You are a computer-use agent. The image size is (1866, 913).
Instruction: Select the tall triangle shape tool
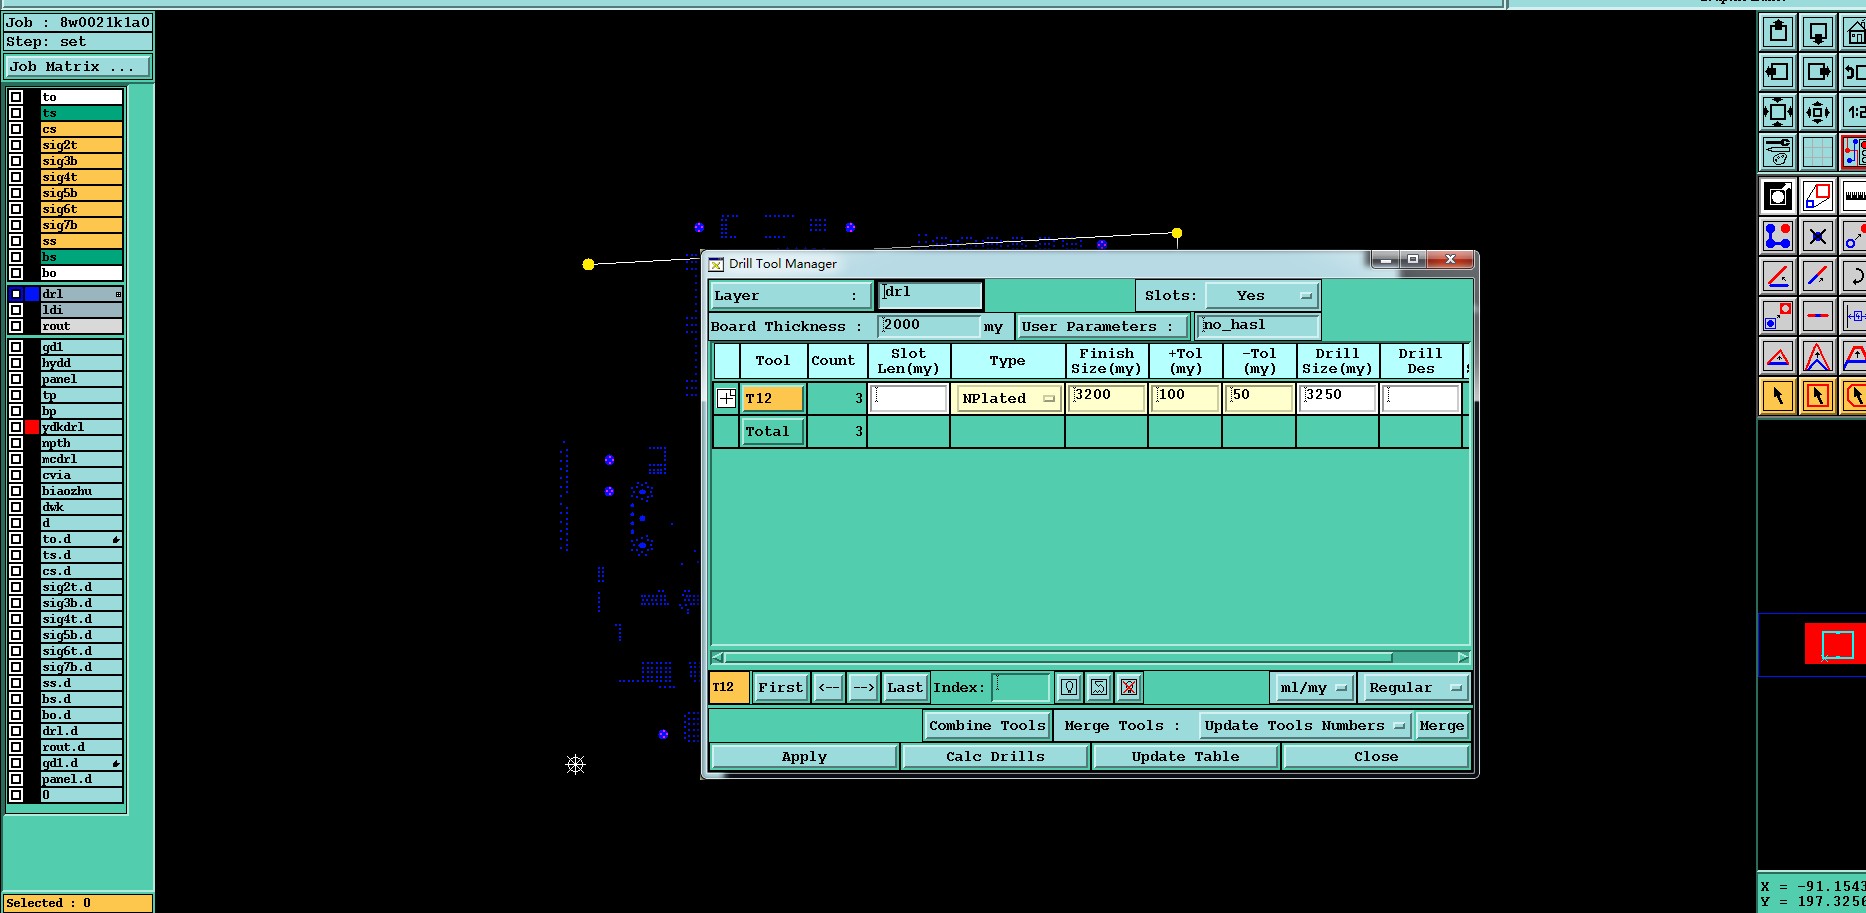click(1818, 356)
